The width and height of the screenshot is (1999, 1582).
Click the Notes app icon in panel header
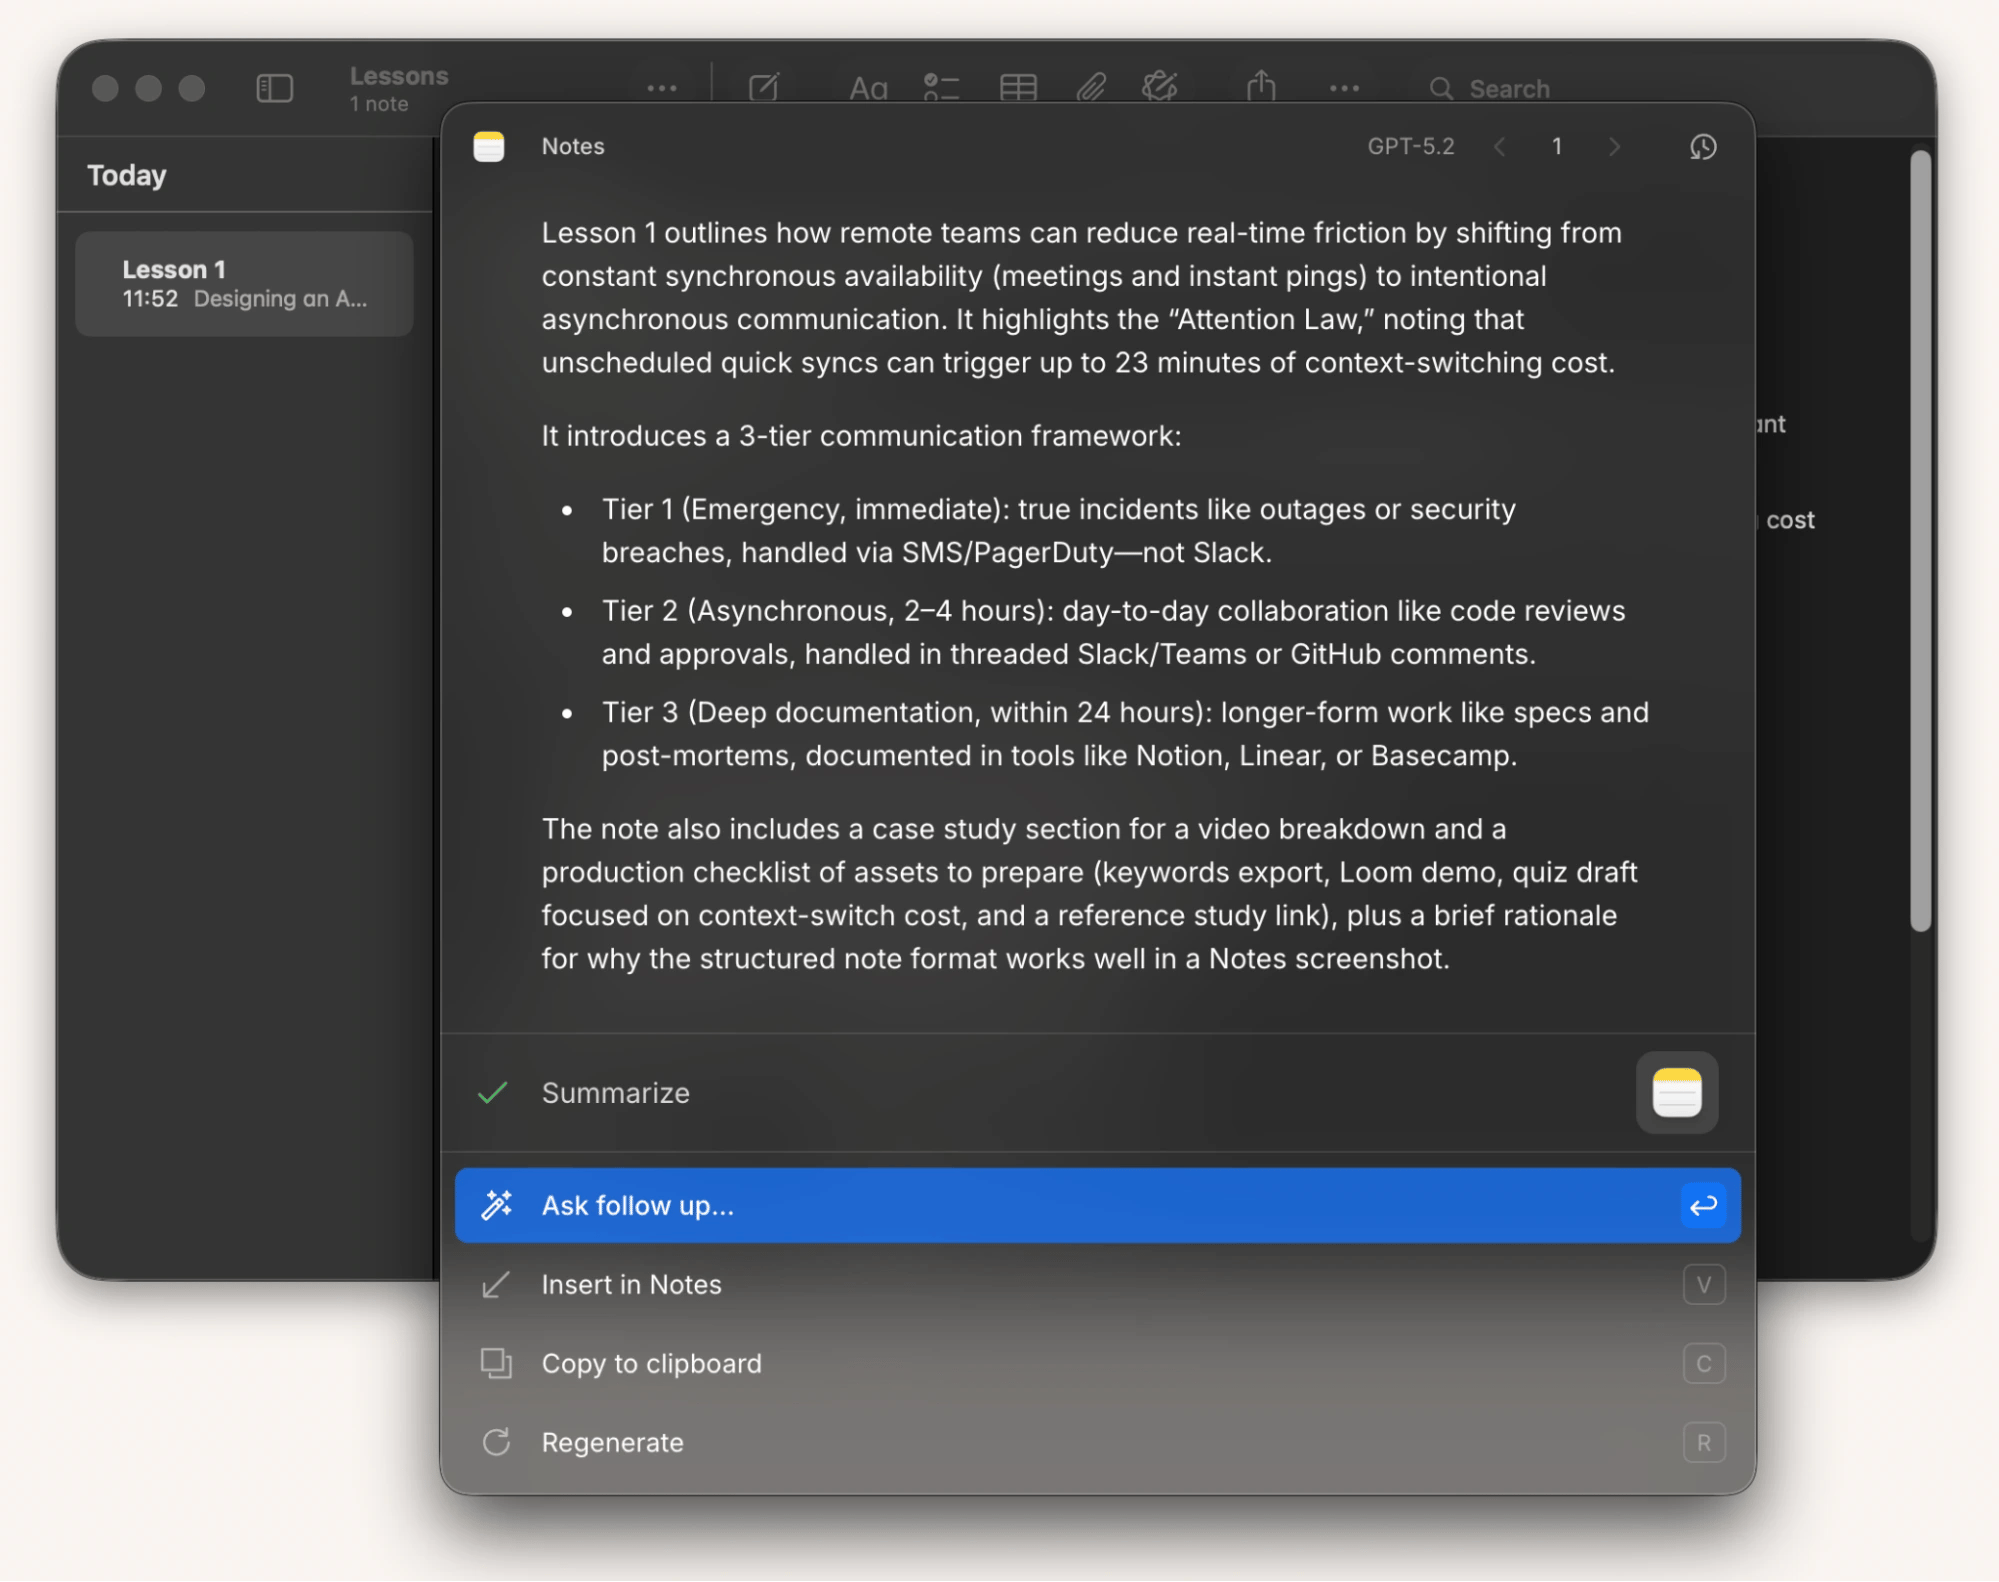[489, 147]
